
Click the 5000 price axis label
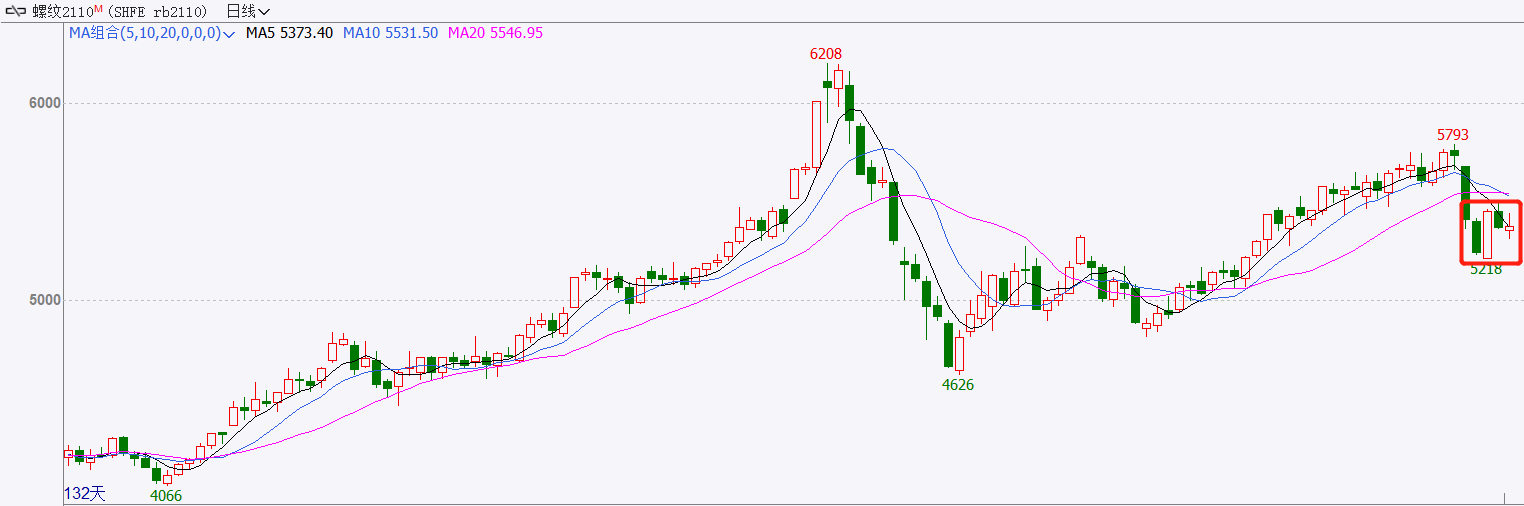(45, 300)
